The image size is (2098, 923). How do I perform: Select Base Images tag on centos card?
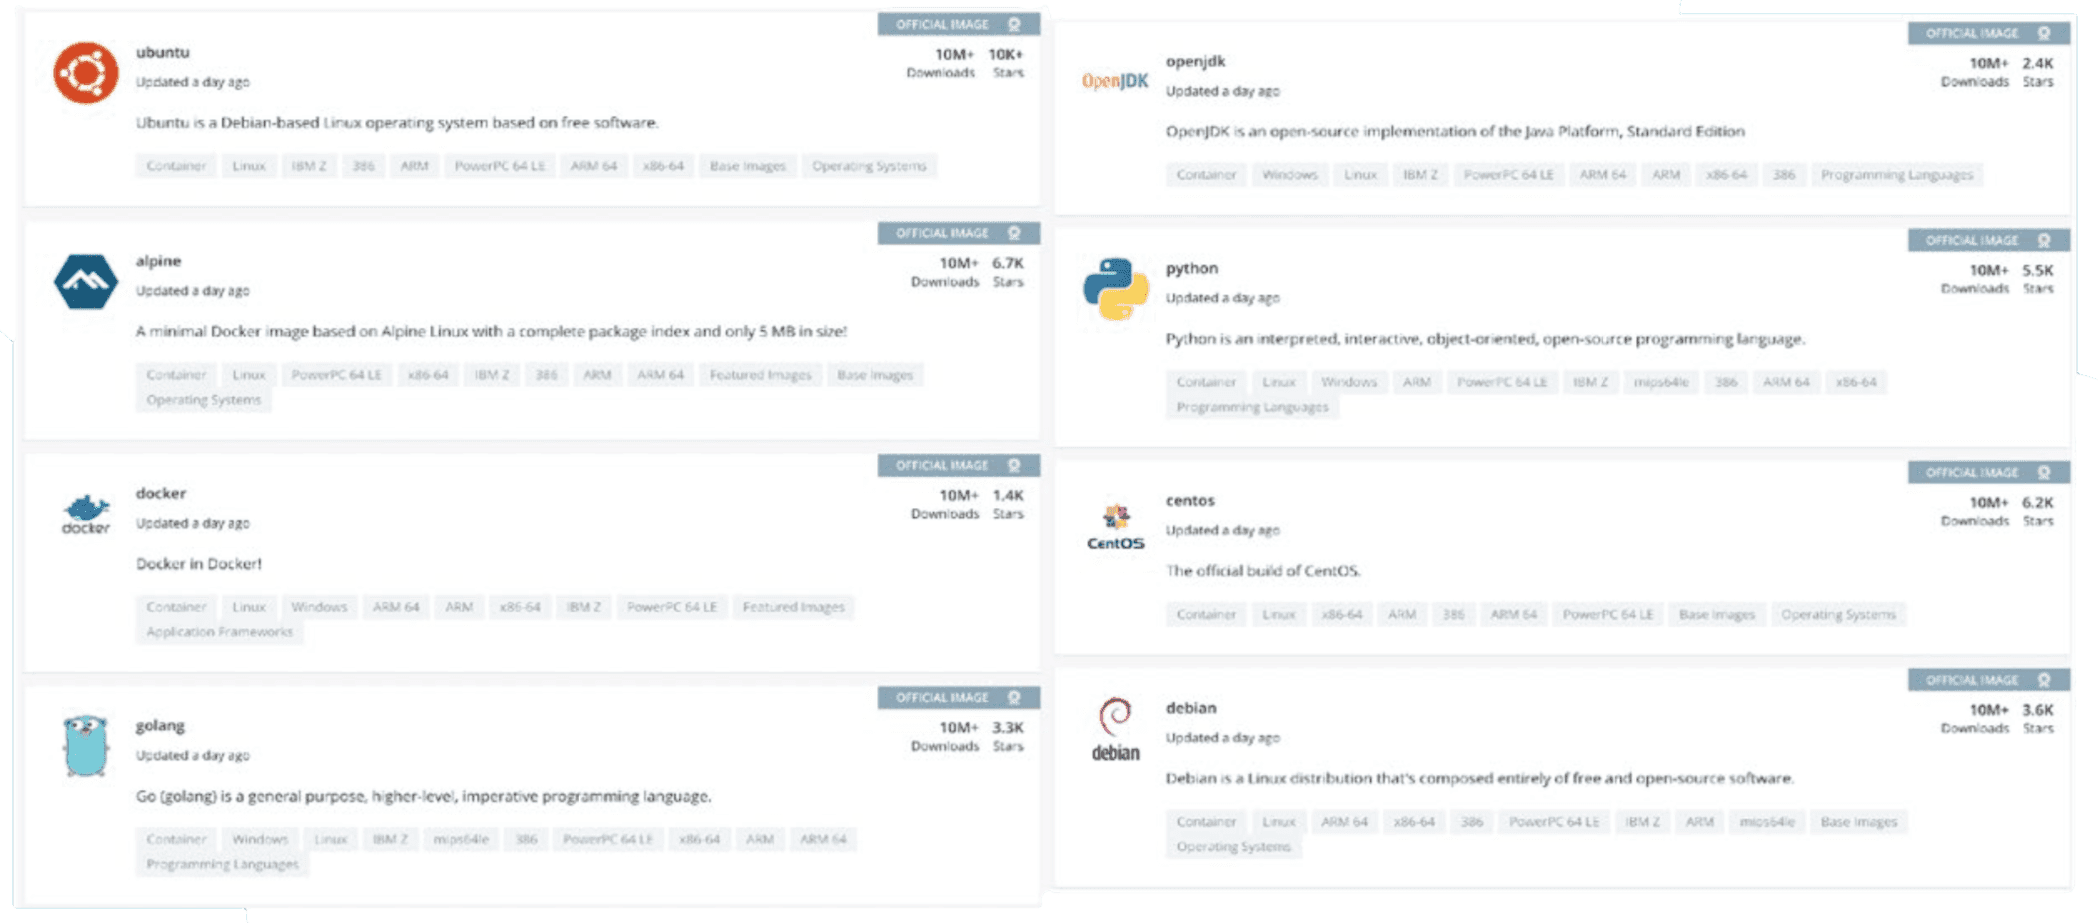(x=1716, y=614)
